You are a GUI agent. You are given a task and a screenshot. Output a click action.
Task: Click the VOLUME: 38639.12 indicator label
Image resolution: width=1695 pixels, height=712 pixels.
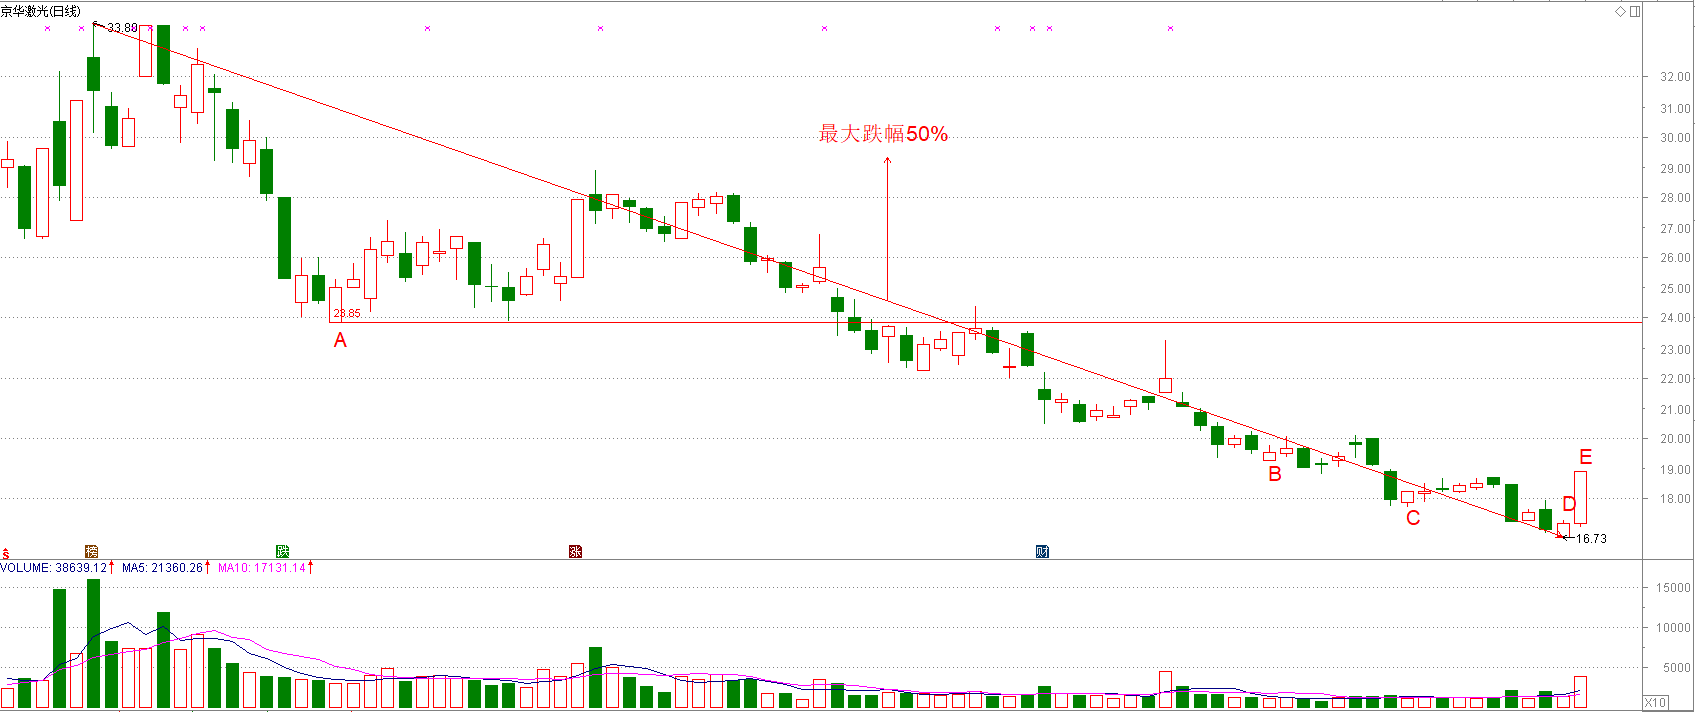coord(54,568)
